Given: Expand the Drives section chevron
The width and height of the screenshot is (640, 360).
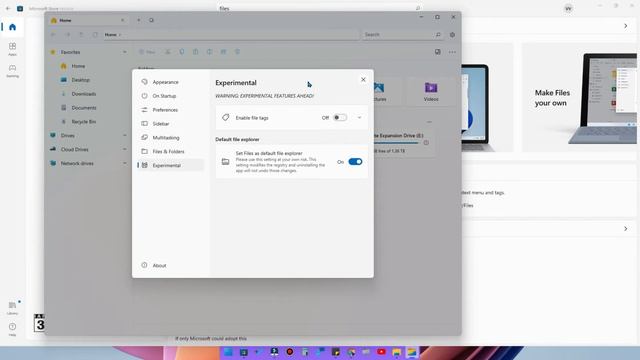Looking at the screenshot, I should 124,136.
